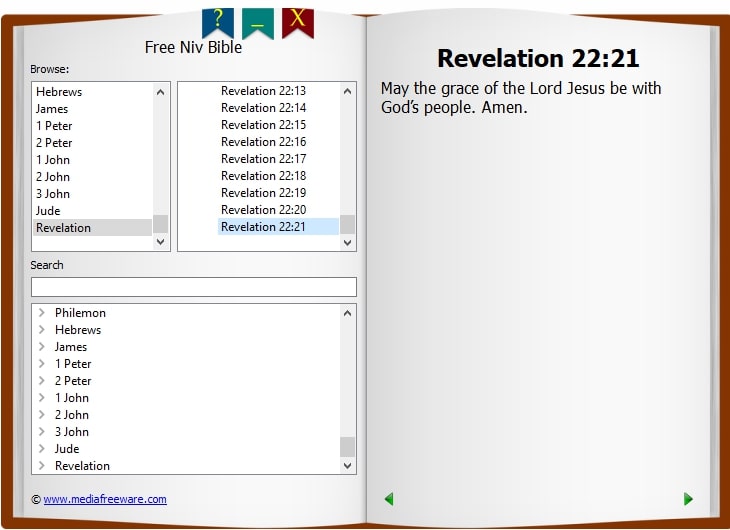This screenshot has width=730, height=530.
Task: Click book list scrollbar up arrow
Action: 161,92
